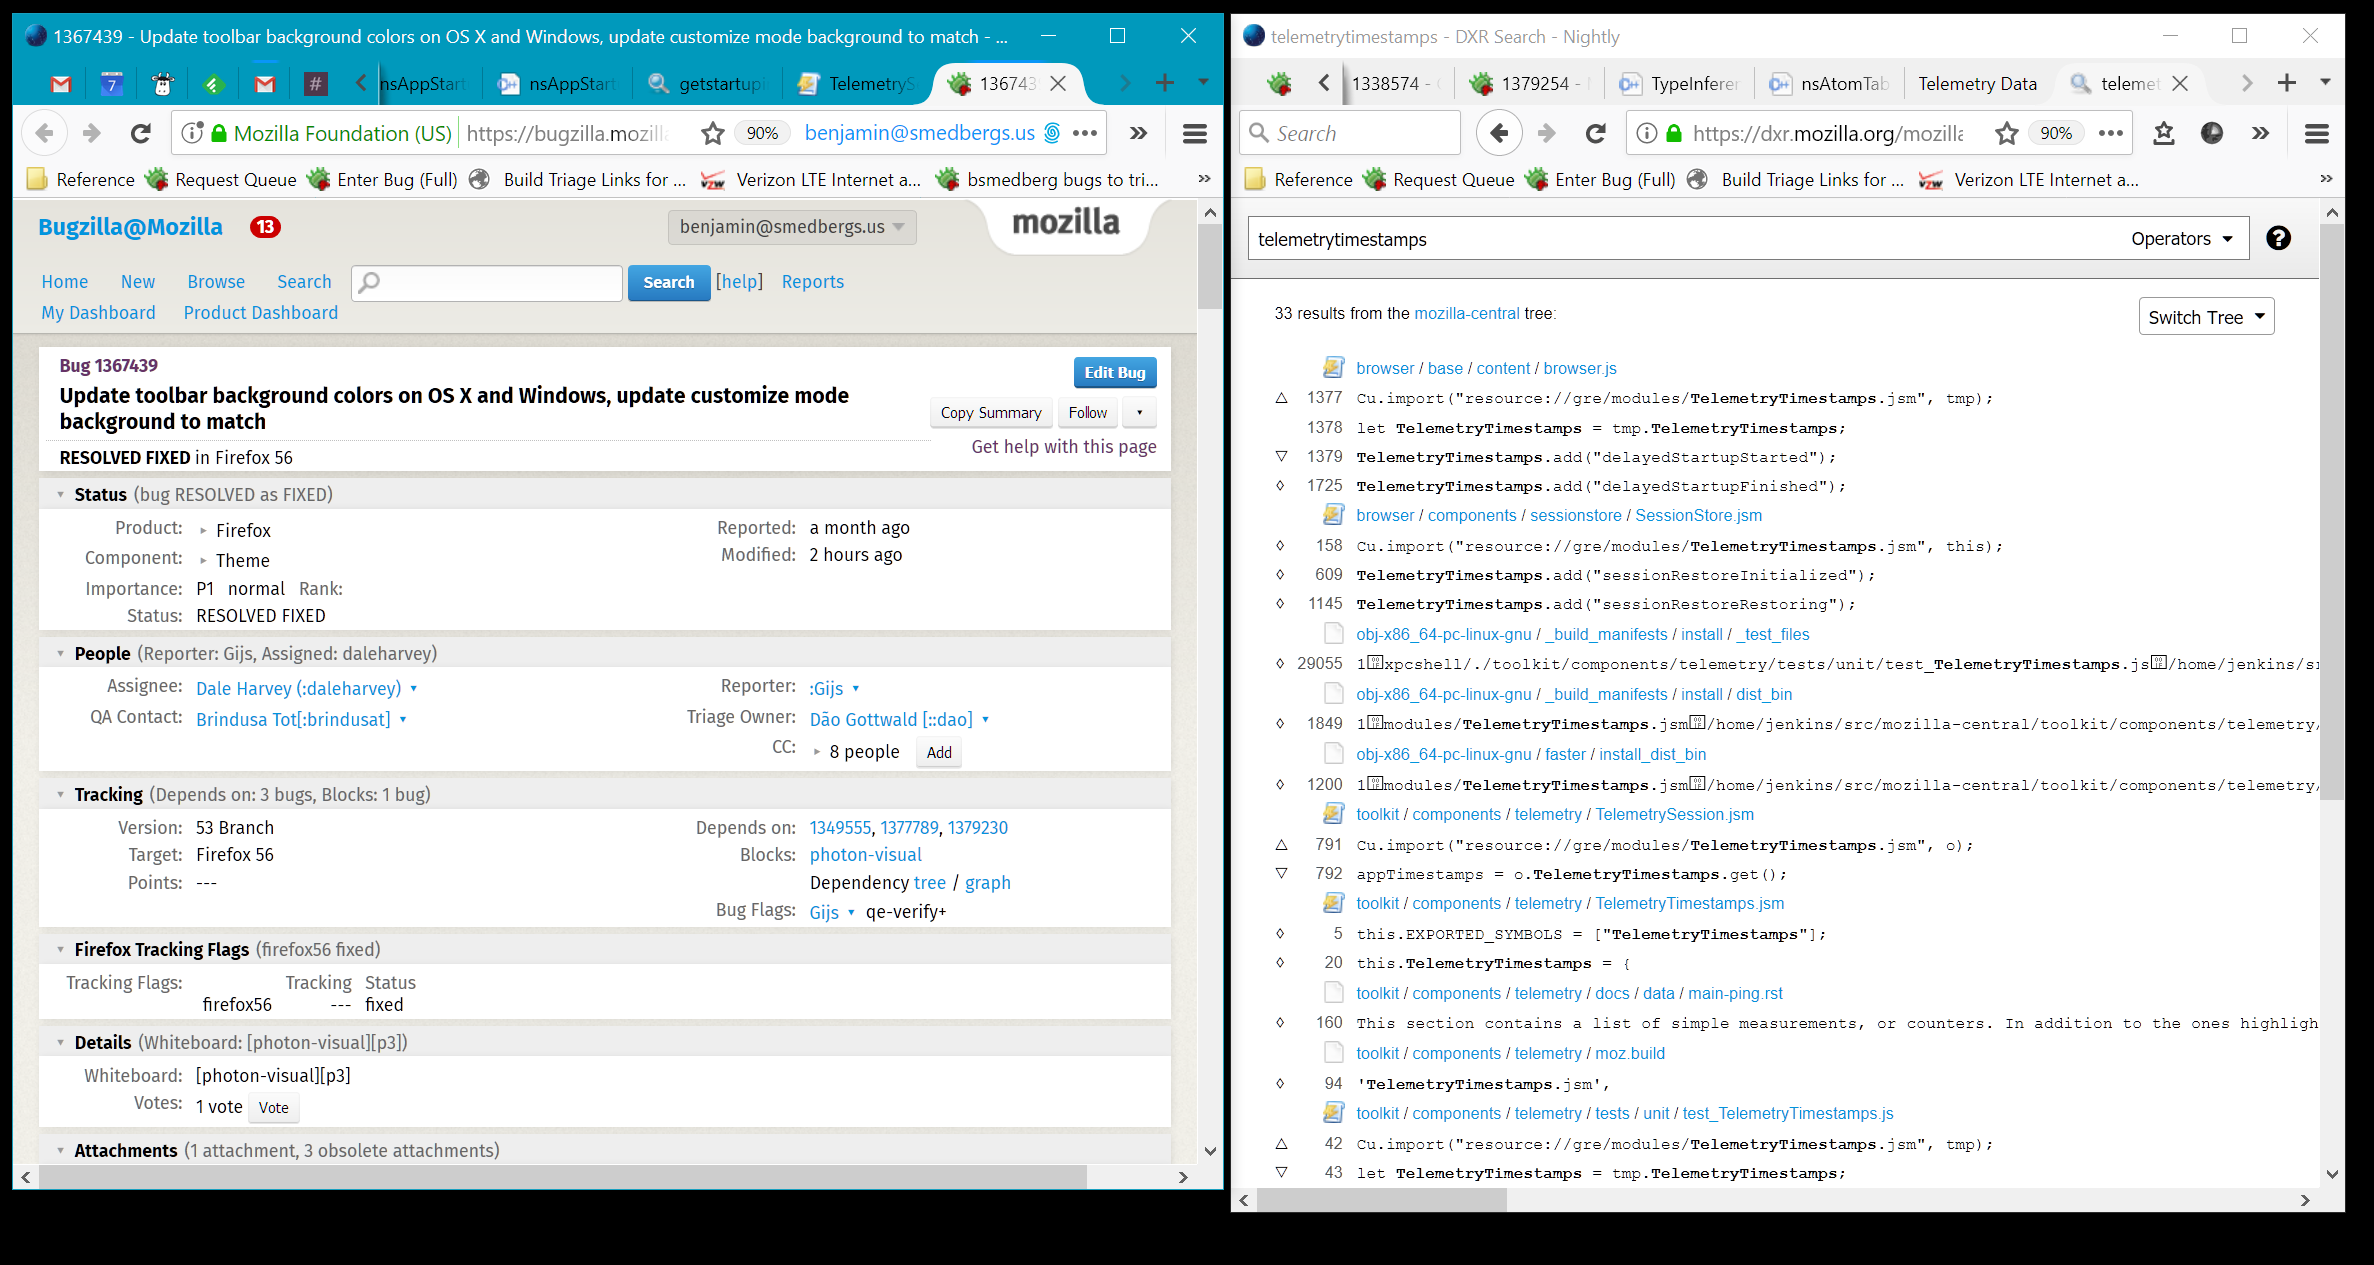Open Product Dashboard in Bugzilla nav

[261, 313]
